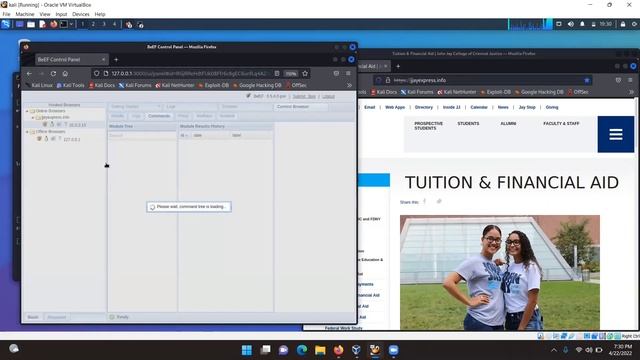Reset the zoom level badge in BeEF address bar
Screen dimensions: 640x360
coord(291,73)
